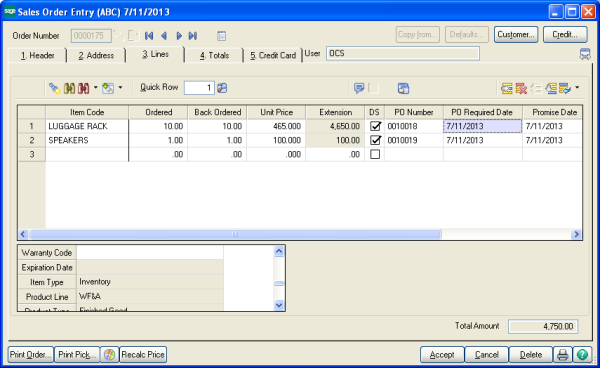Click the Customer... button

(516, 34)
